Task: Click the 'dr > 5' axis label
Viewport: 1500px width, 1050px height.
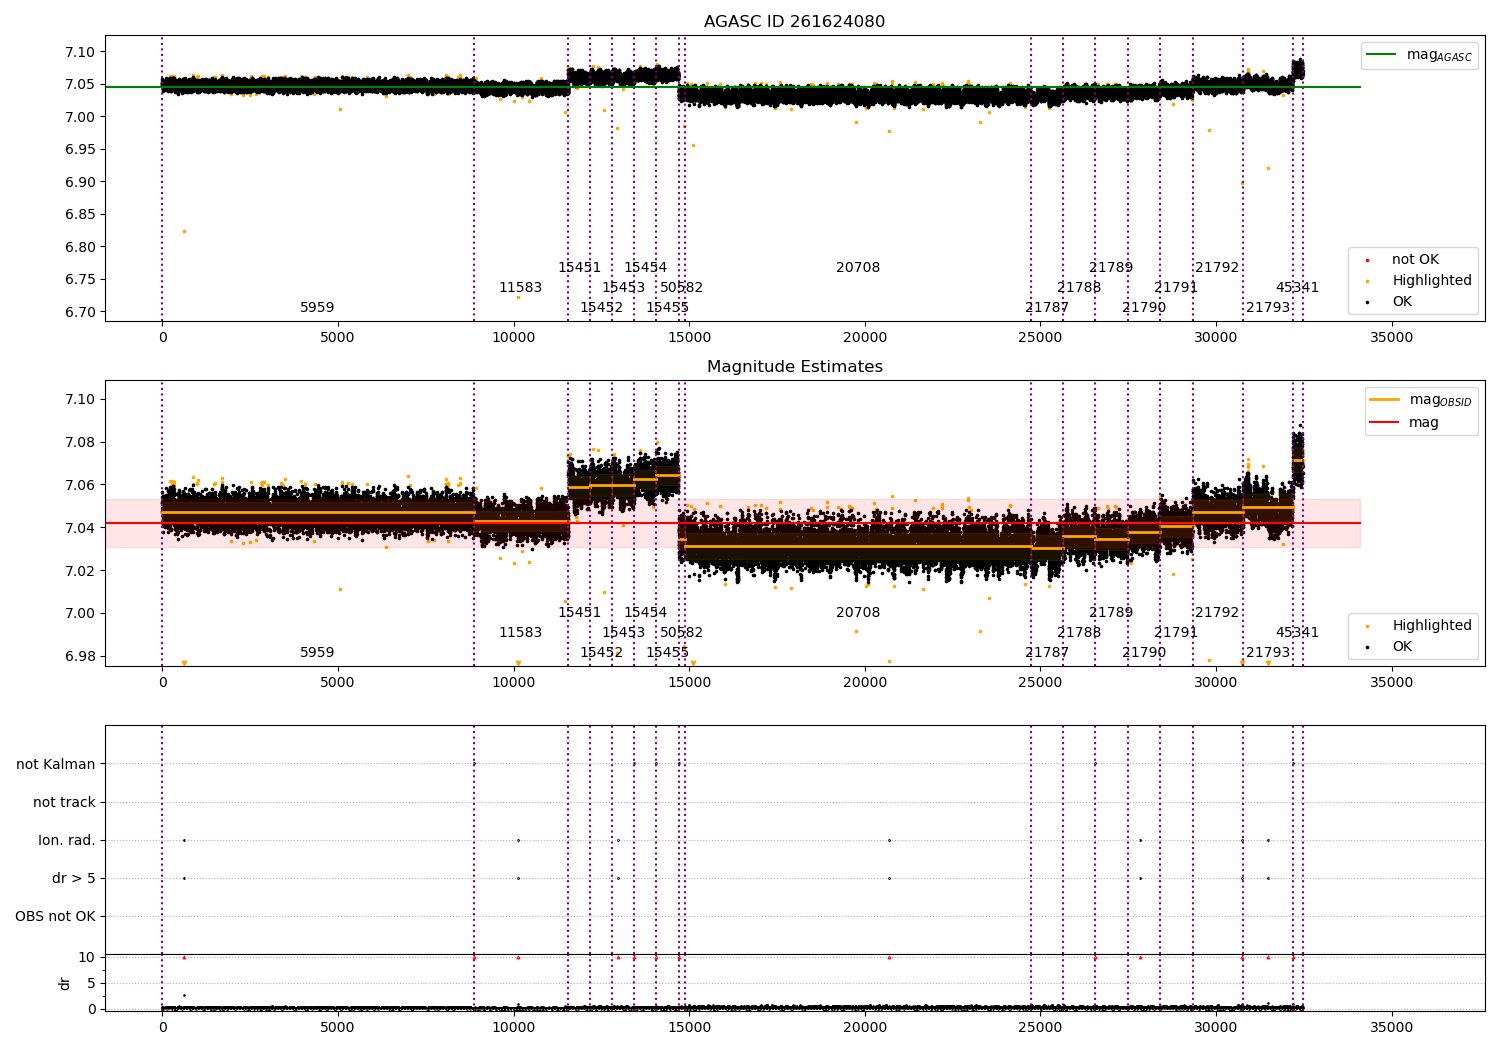Action: [x=74, y=879]
